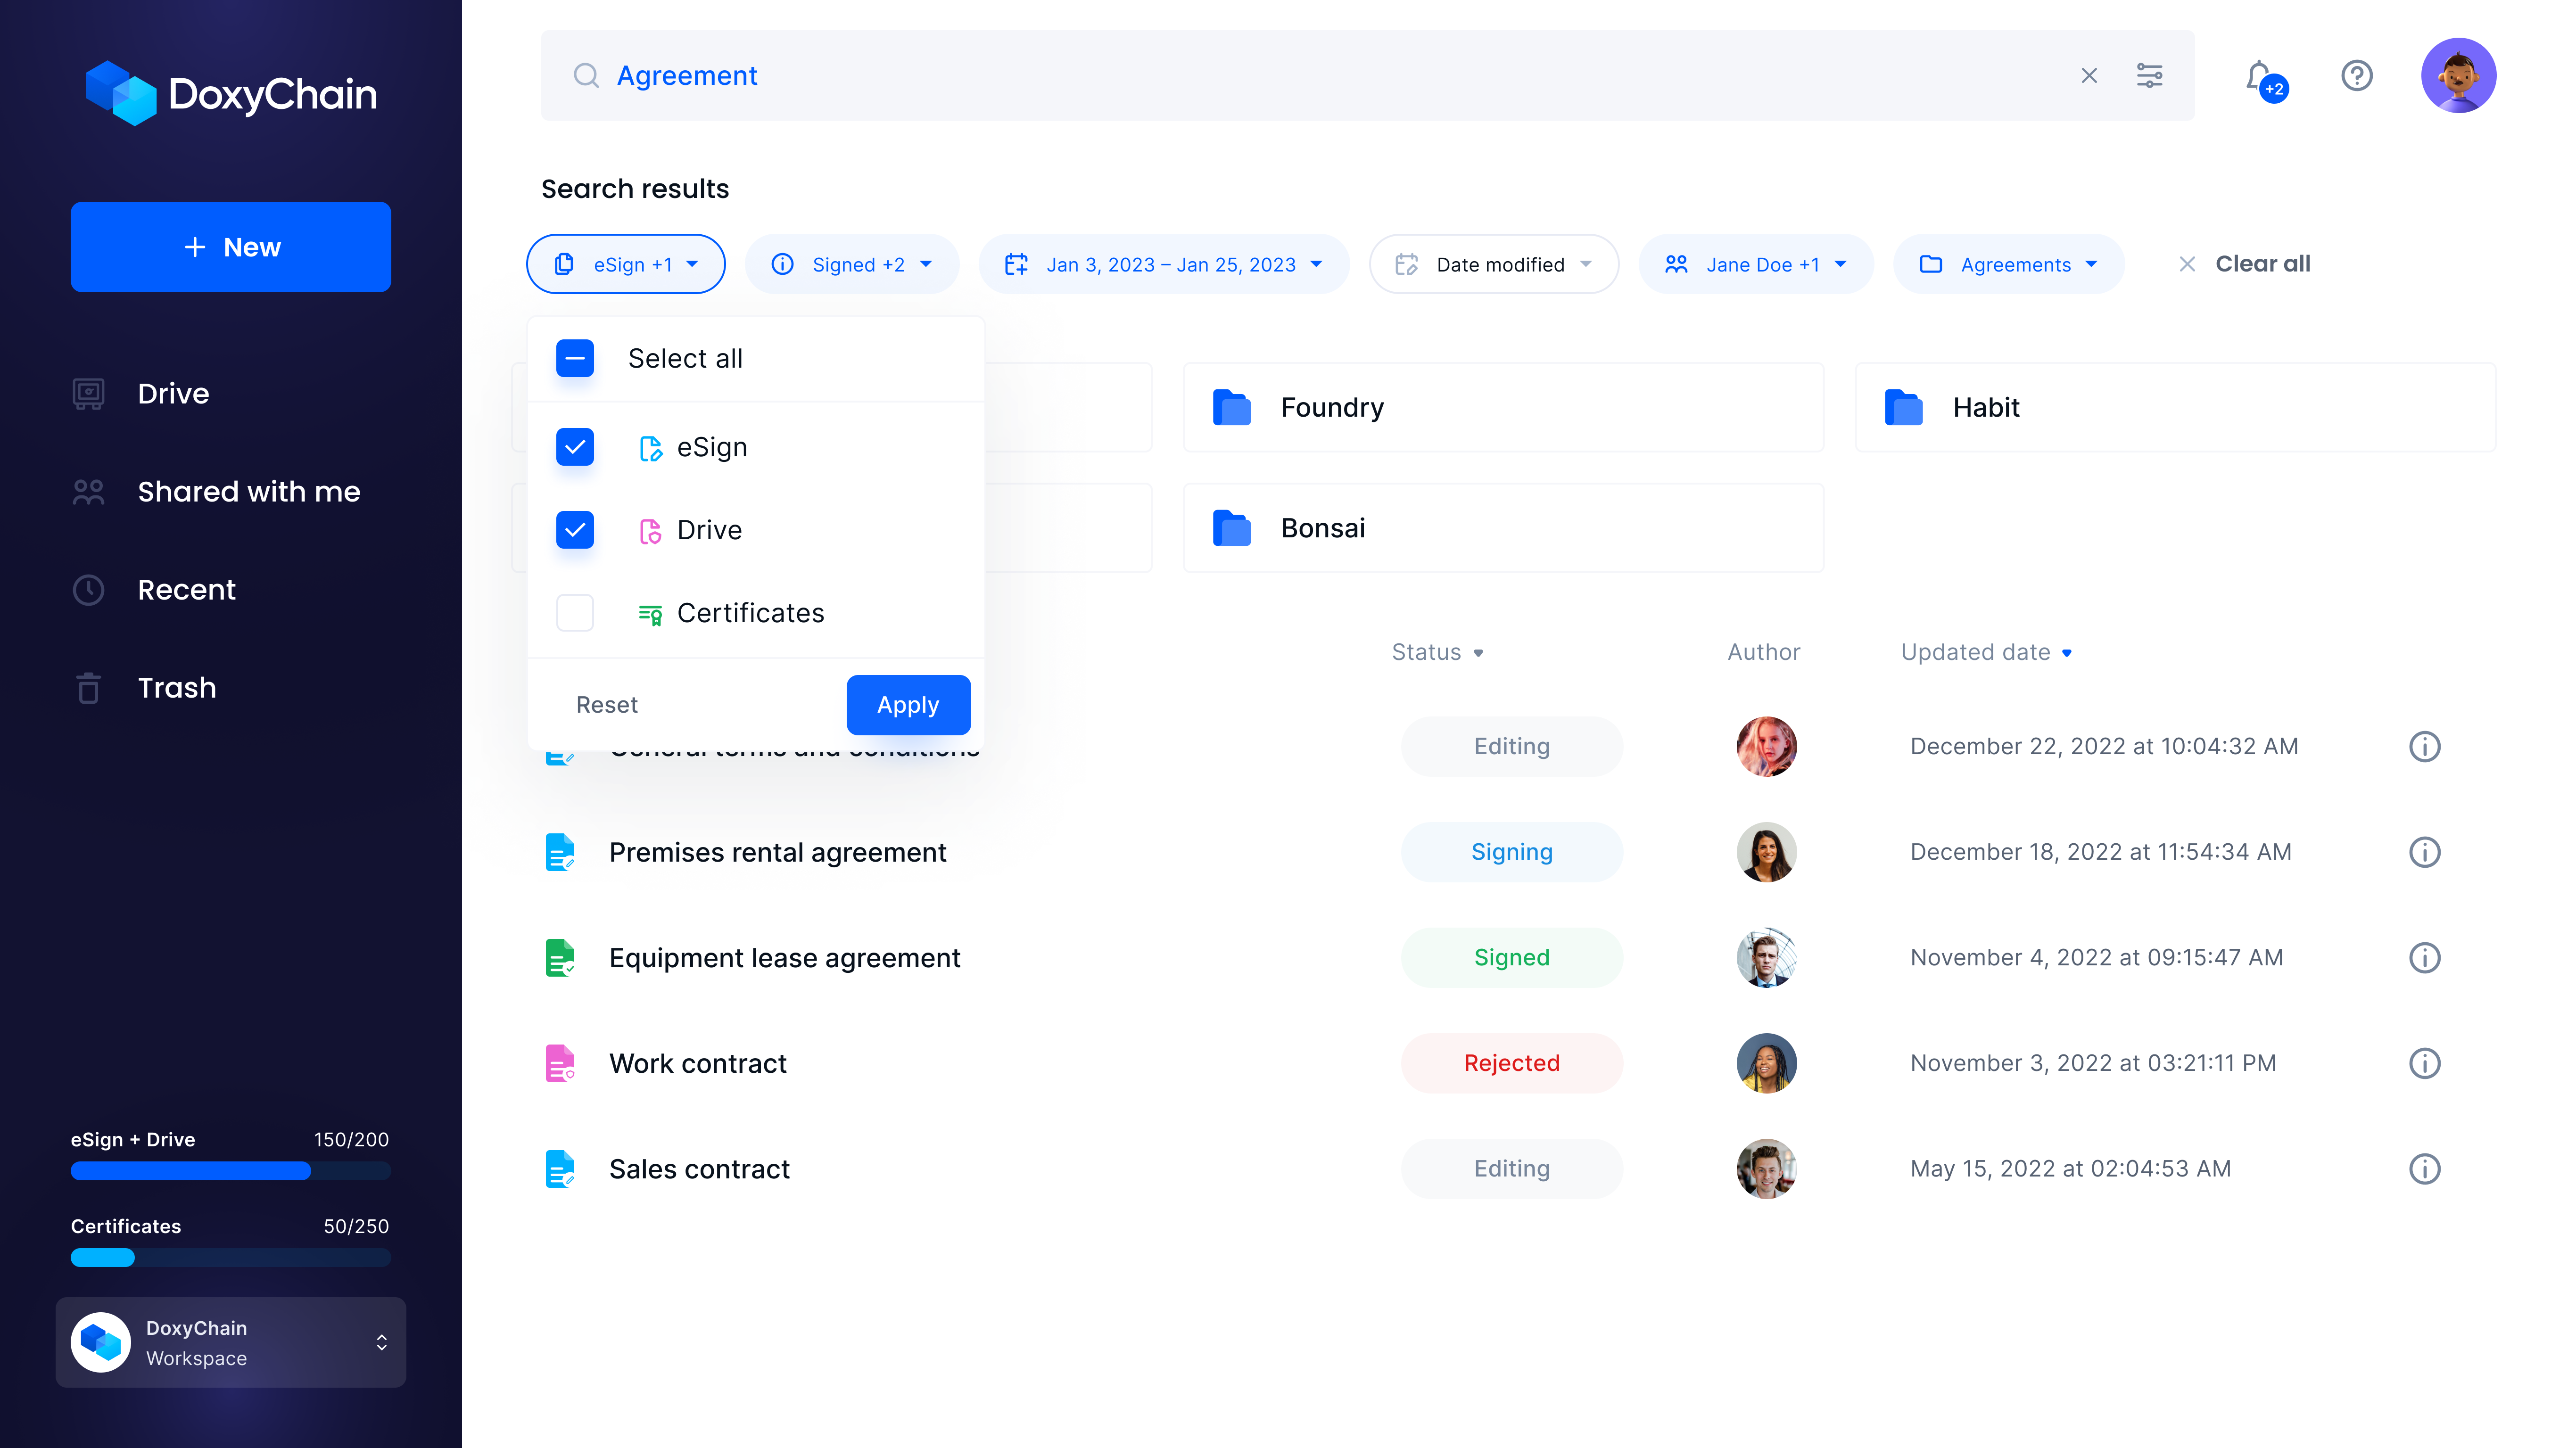The image size is (2576, 1448).
Task: Expand the DoxyChain Workspace switcher
Action: (381, 1342)
